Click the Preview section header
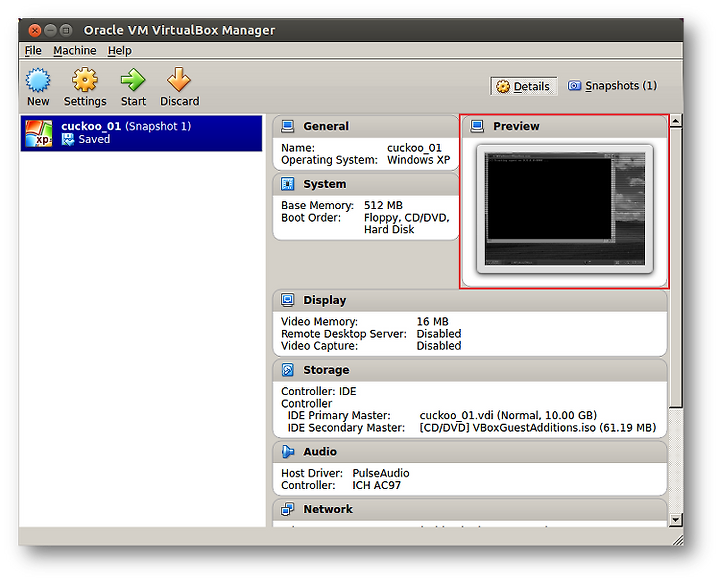The width and height of the screenshot is (720, 582). point(564,126)
